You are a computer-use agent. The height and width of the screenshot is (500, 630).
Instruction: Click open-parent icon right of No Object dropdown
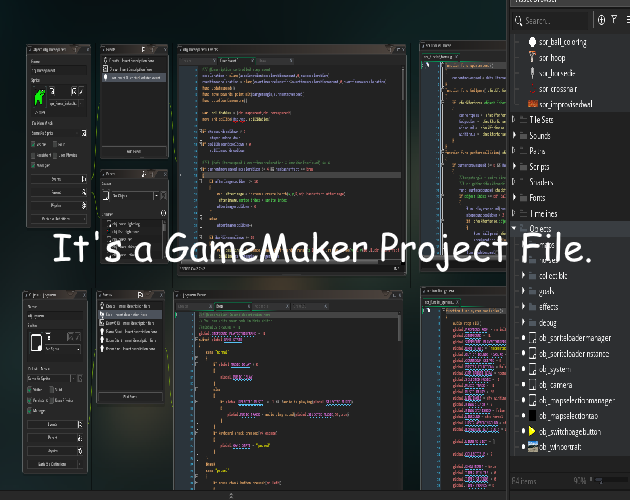coord(163,196)
